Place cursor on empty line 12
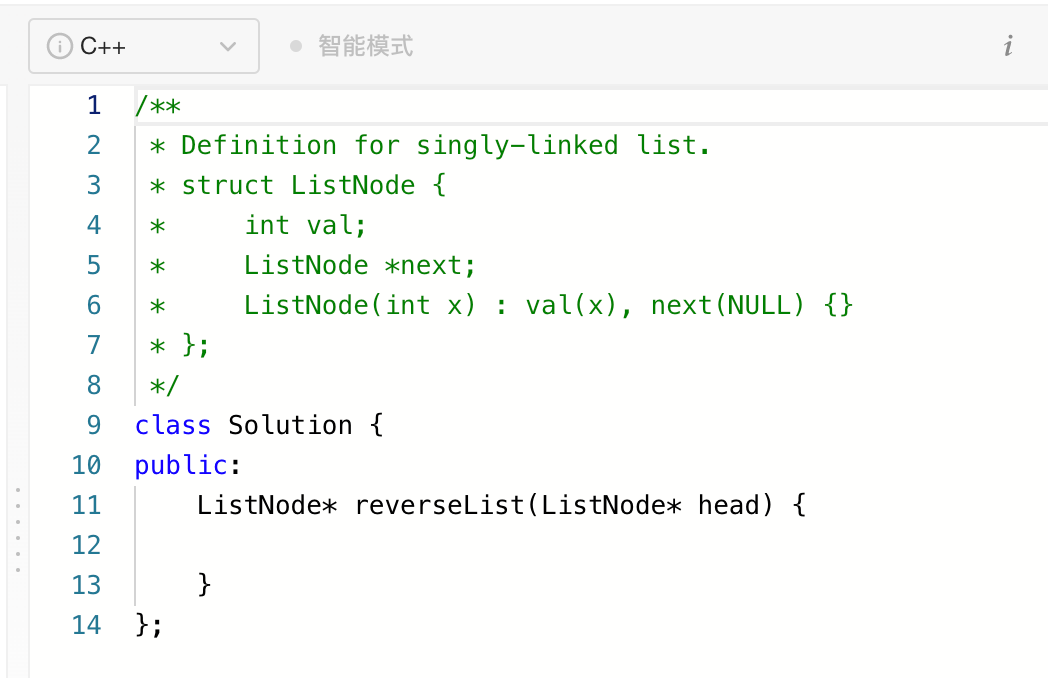Screen dimensions: 1048x678 [x=400, y=545]
